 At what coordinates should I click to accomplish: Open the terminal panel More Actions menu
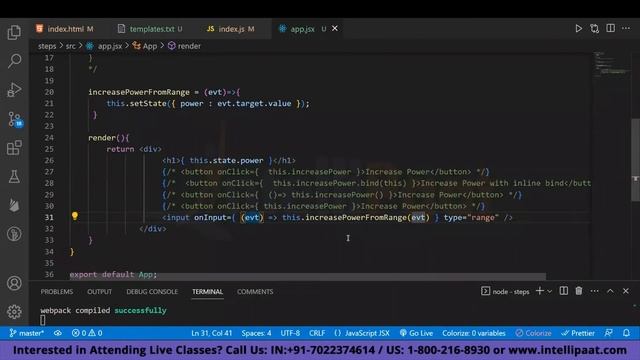coord(595,291)
